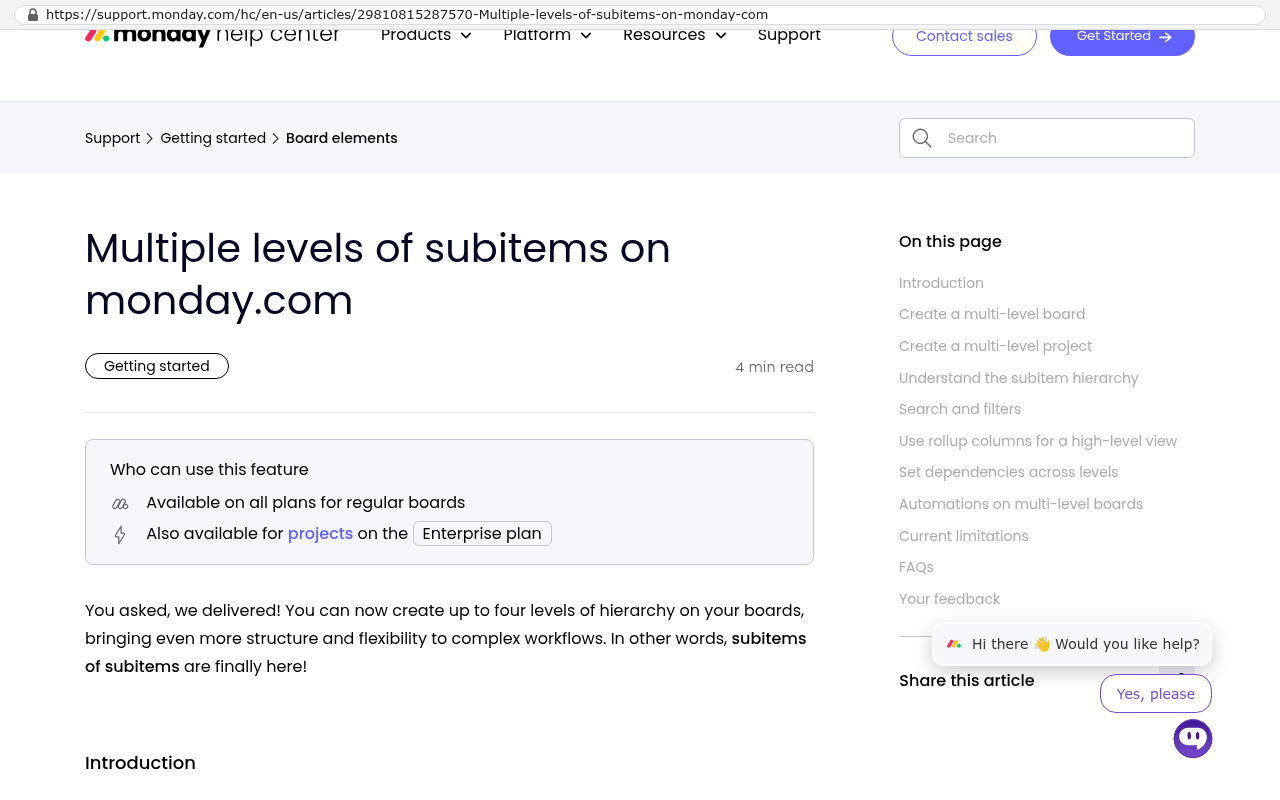1280x800 pixels.
Task: Click the monday help center logo
Action: [212, 36]
